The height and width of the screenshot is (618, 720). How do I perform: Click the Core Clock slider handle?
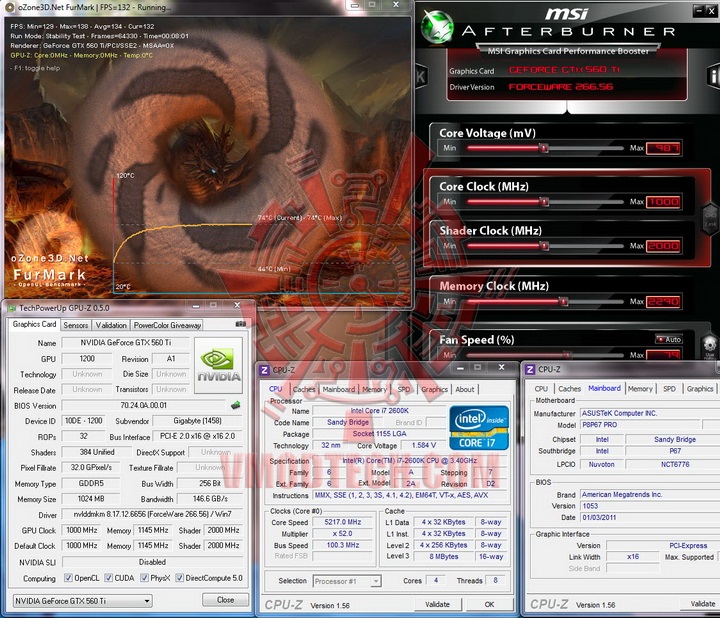544,202
